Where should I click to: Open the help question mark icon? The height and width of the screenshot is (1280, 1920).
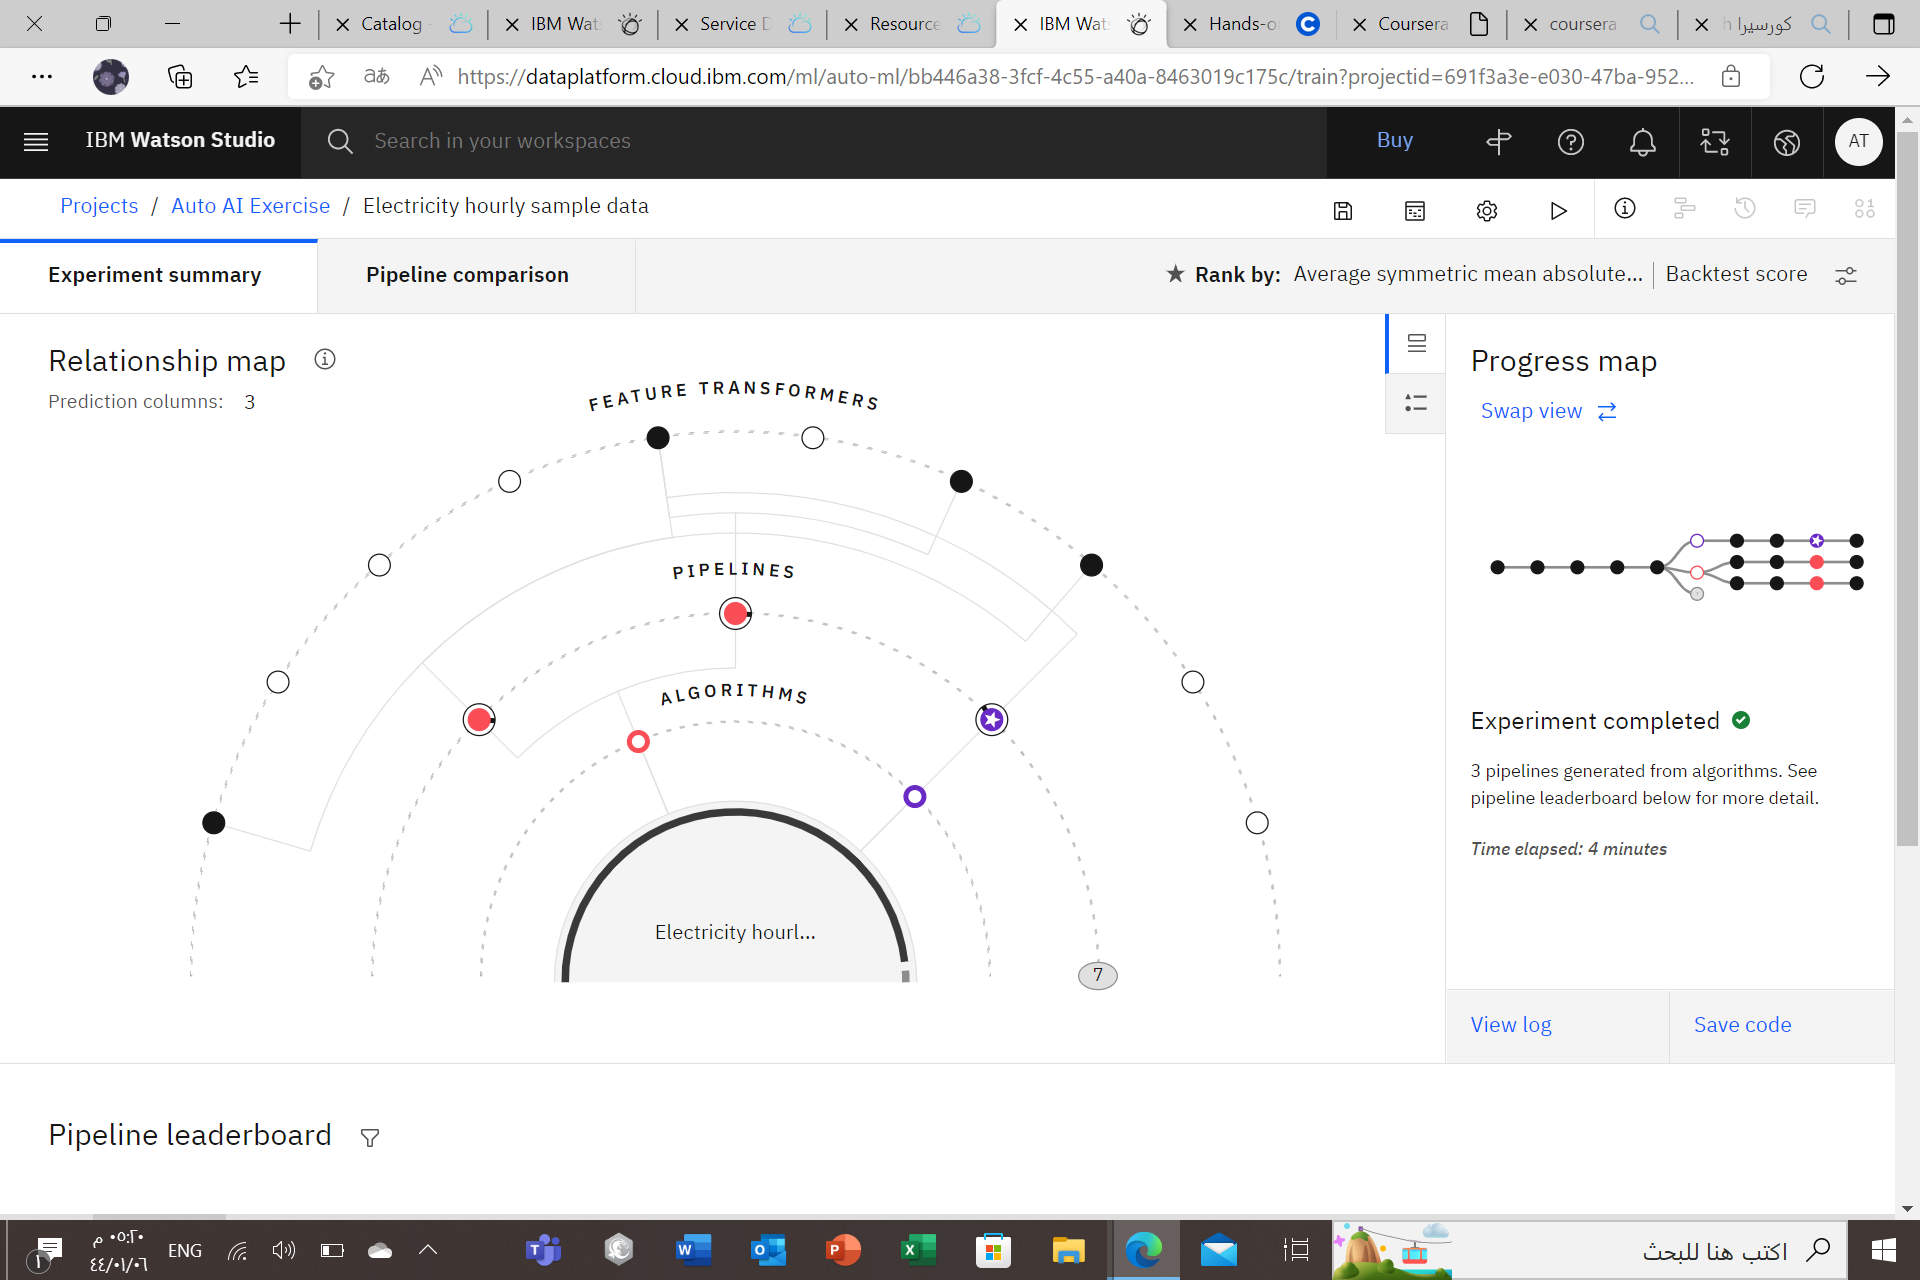click(1571, 142)
